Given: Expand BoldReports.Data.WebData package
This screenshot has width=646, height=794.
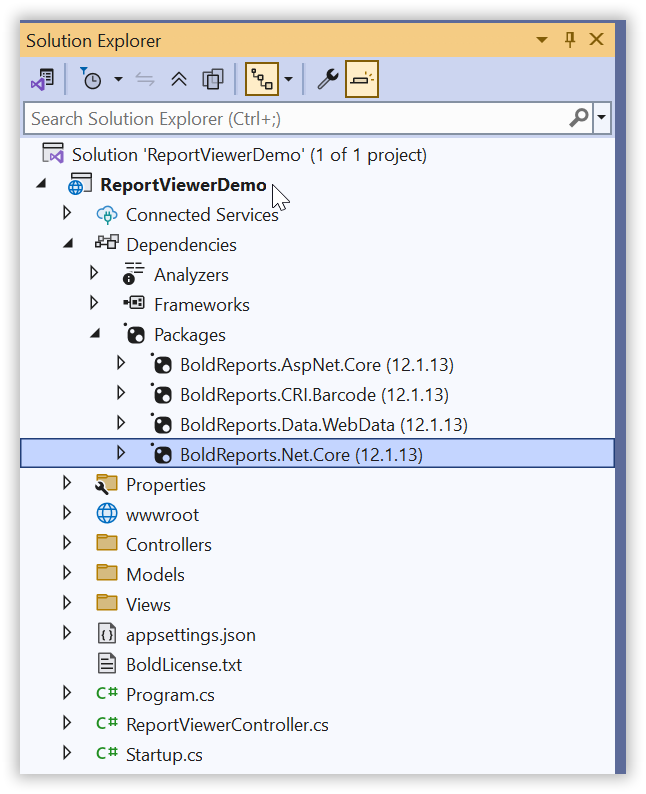Looking at the screenshot, I should coord(120,422).
